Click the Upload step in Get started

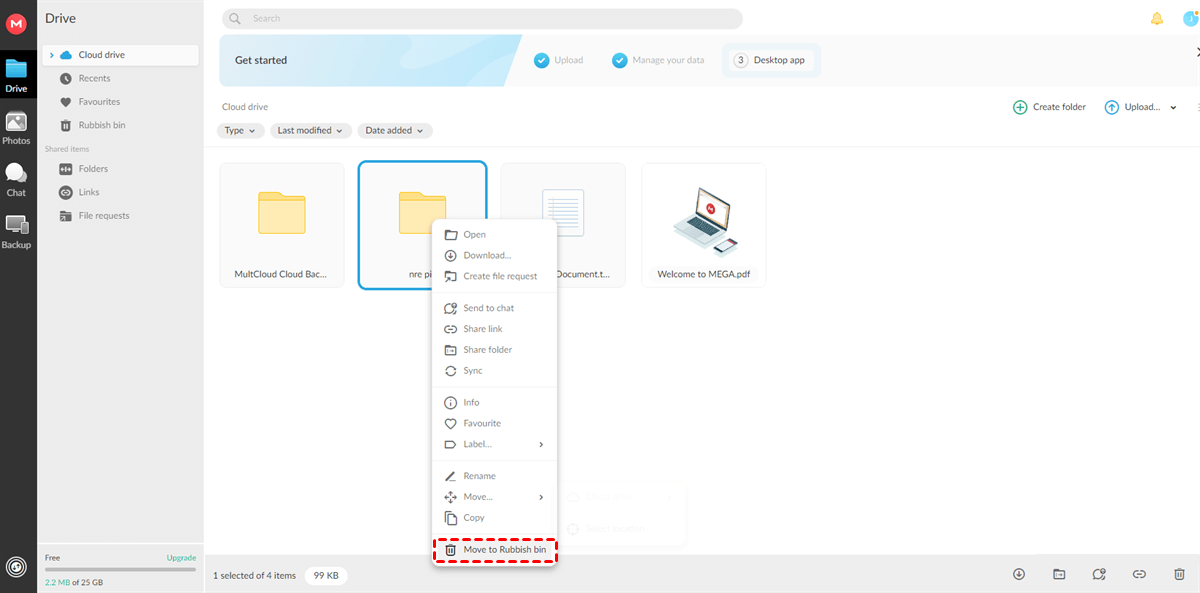point(558,60)
